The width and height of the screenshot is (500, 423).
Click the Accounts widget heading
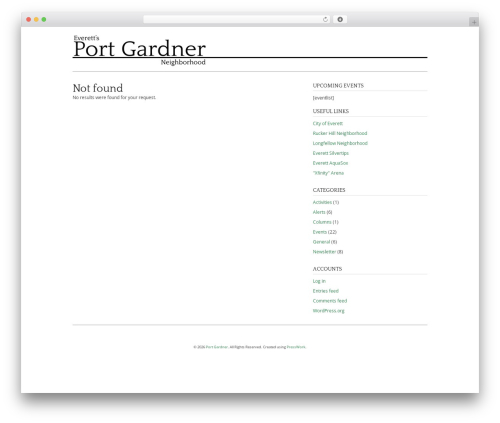coord(327,269)
